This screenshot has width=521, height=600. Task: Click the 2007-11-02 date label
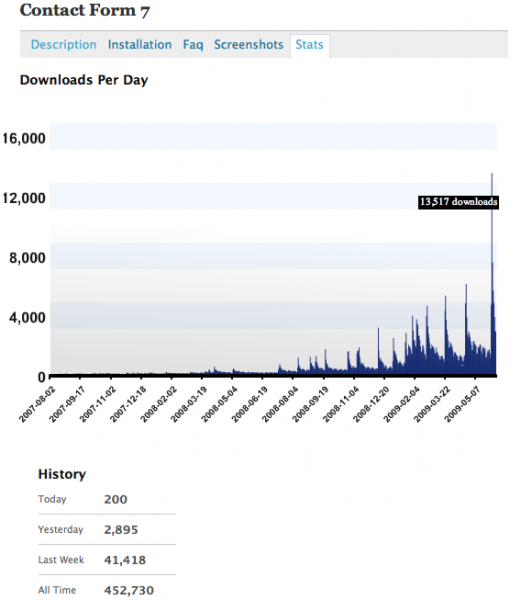(98, 404)
